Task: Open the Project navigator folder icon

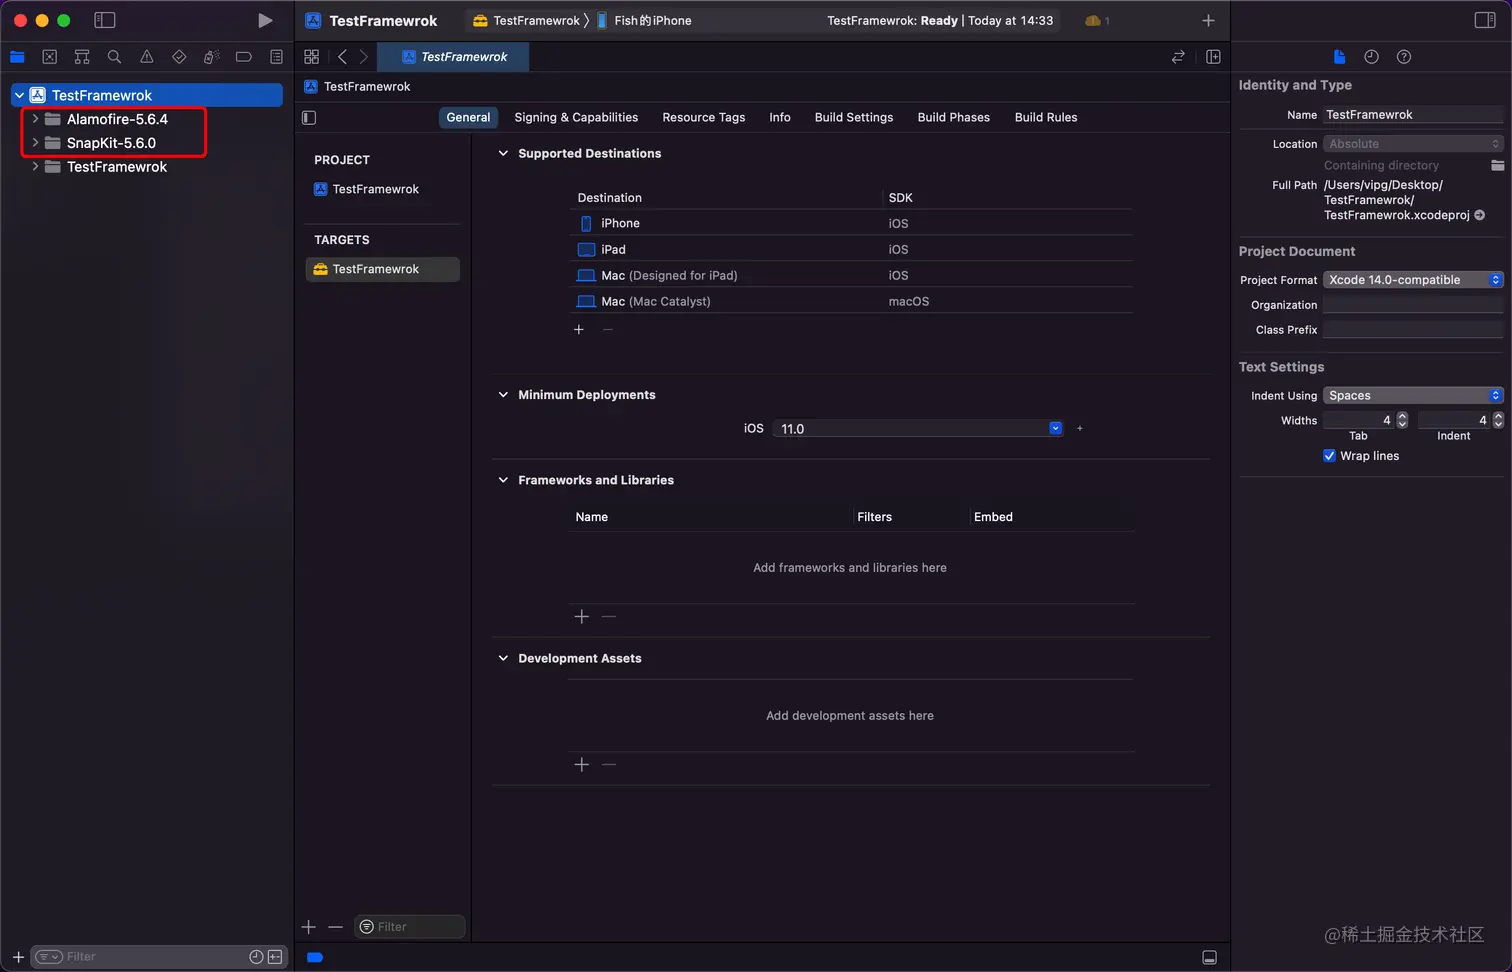Action: click(x=17, y=57)
